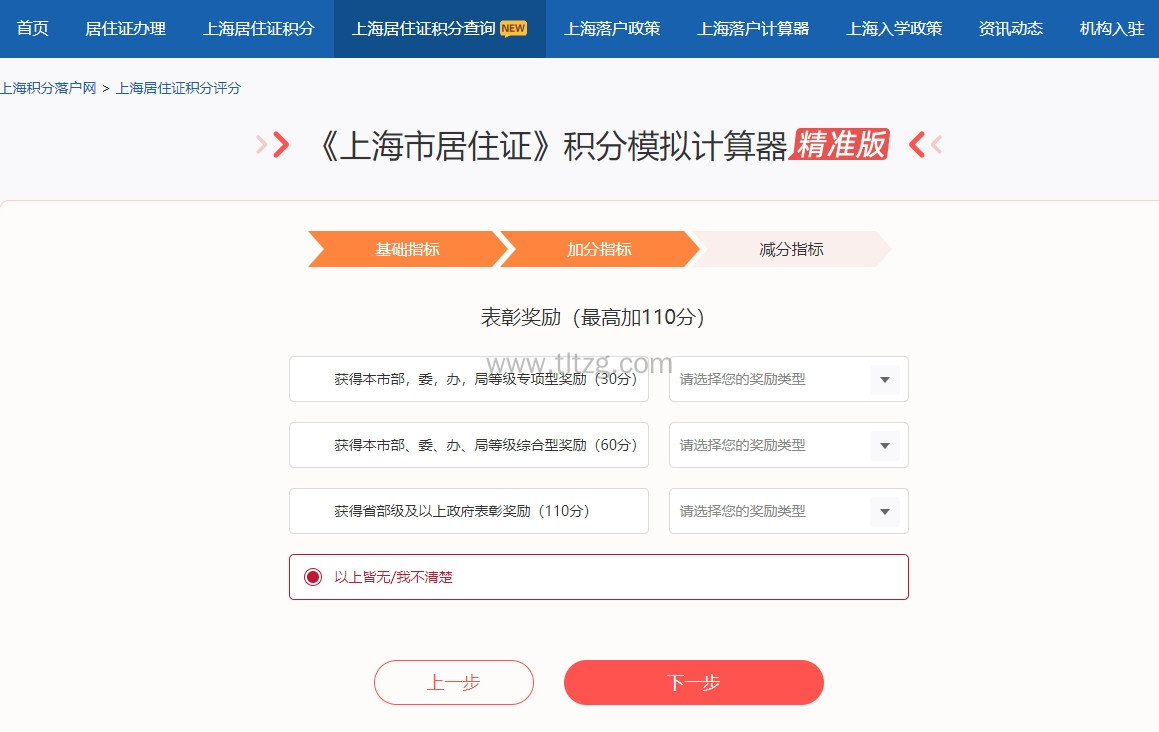Screen dimensions: 1159x732
Task: Open award type dropdown for 30分 row
Action: tap(788, 379)
